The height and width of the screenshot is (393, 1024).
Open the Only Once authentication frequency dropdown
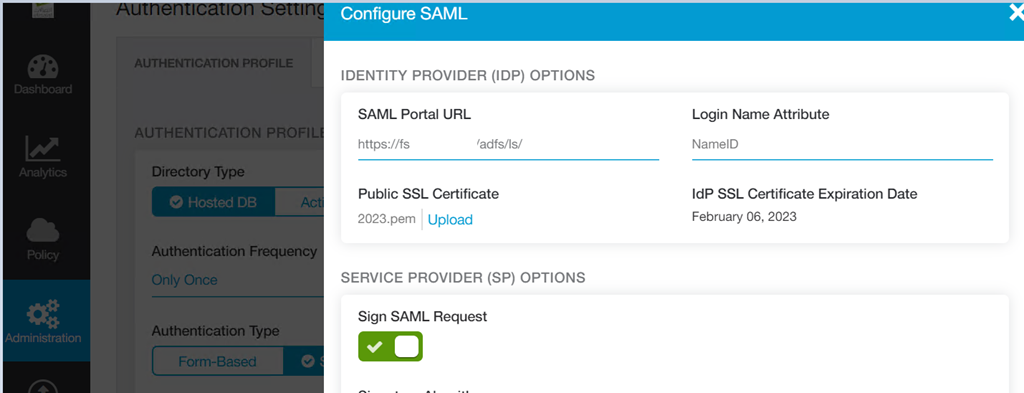238,281
